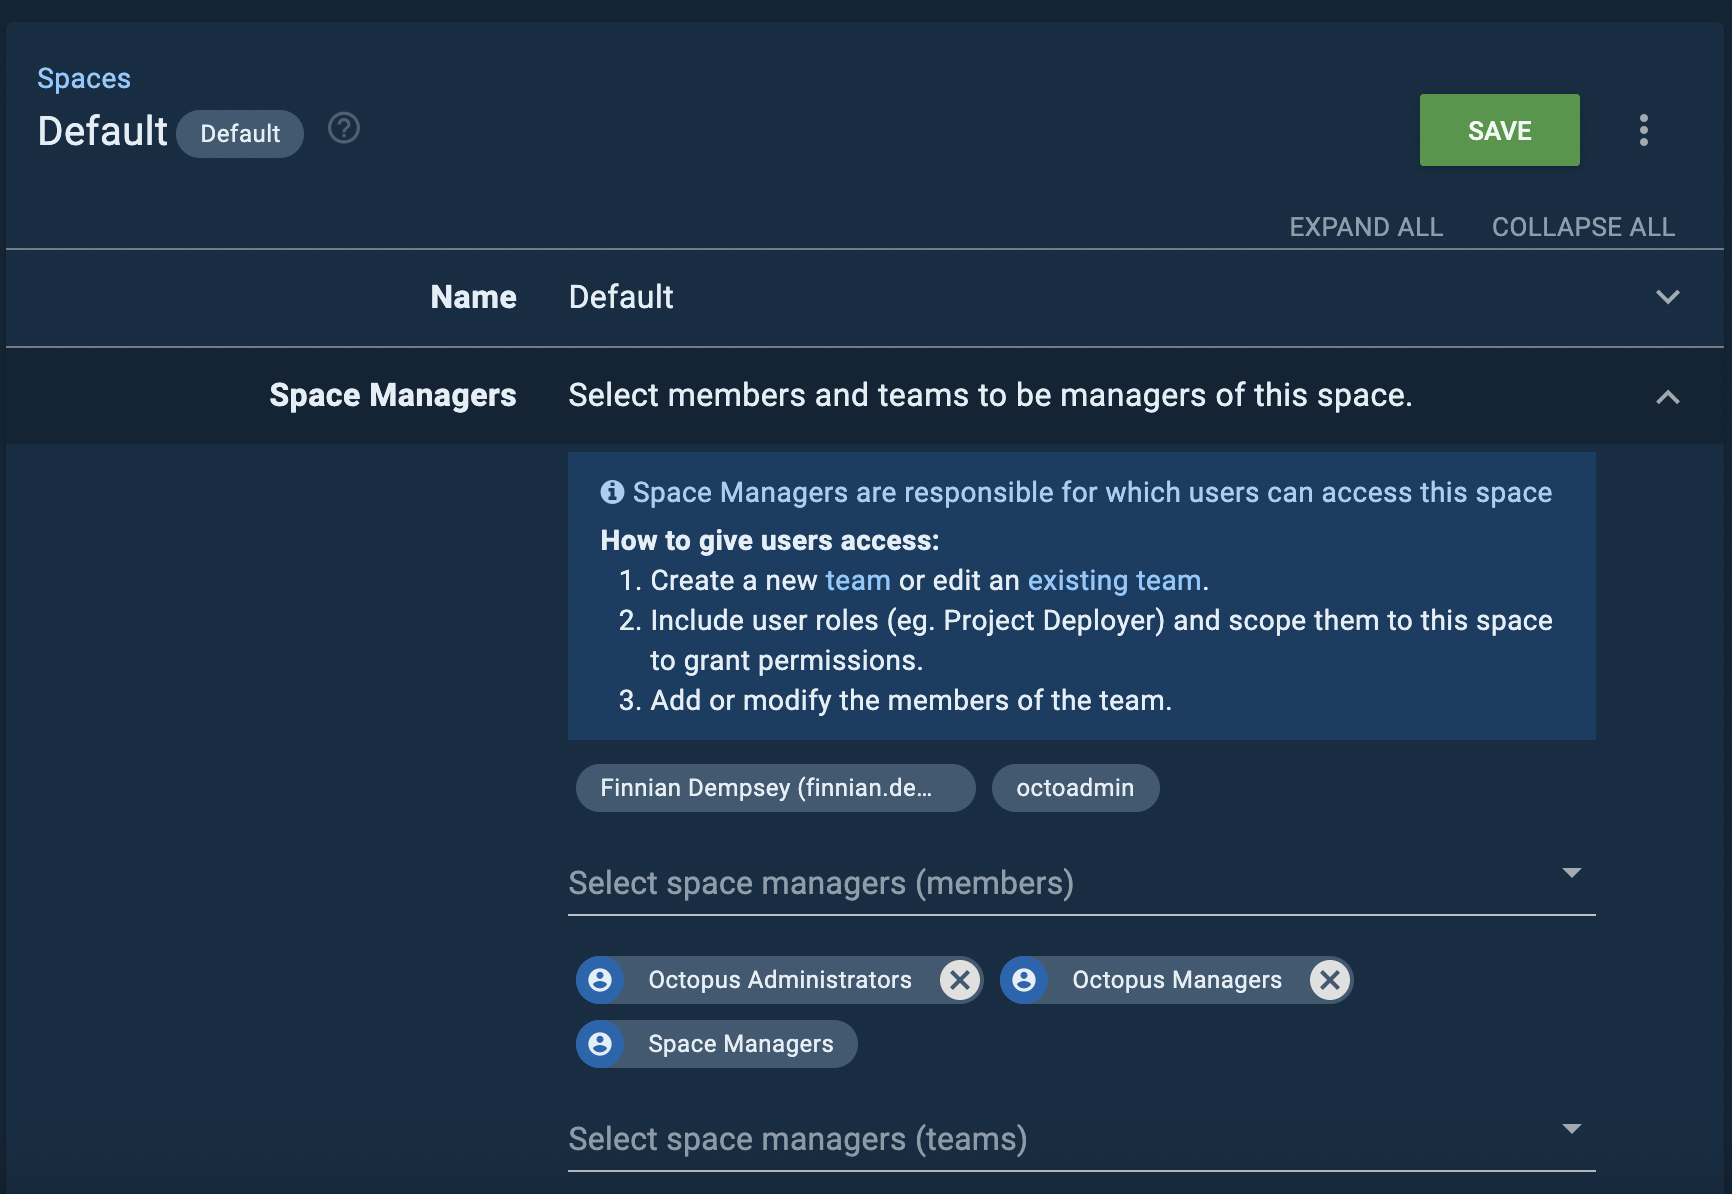
Task: Remove the Octopus Administrators team
Action: 959,980
